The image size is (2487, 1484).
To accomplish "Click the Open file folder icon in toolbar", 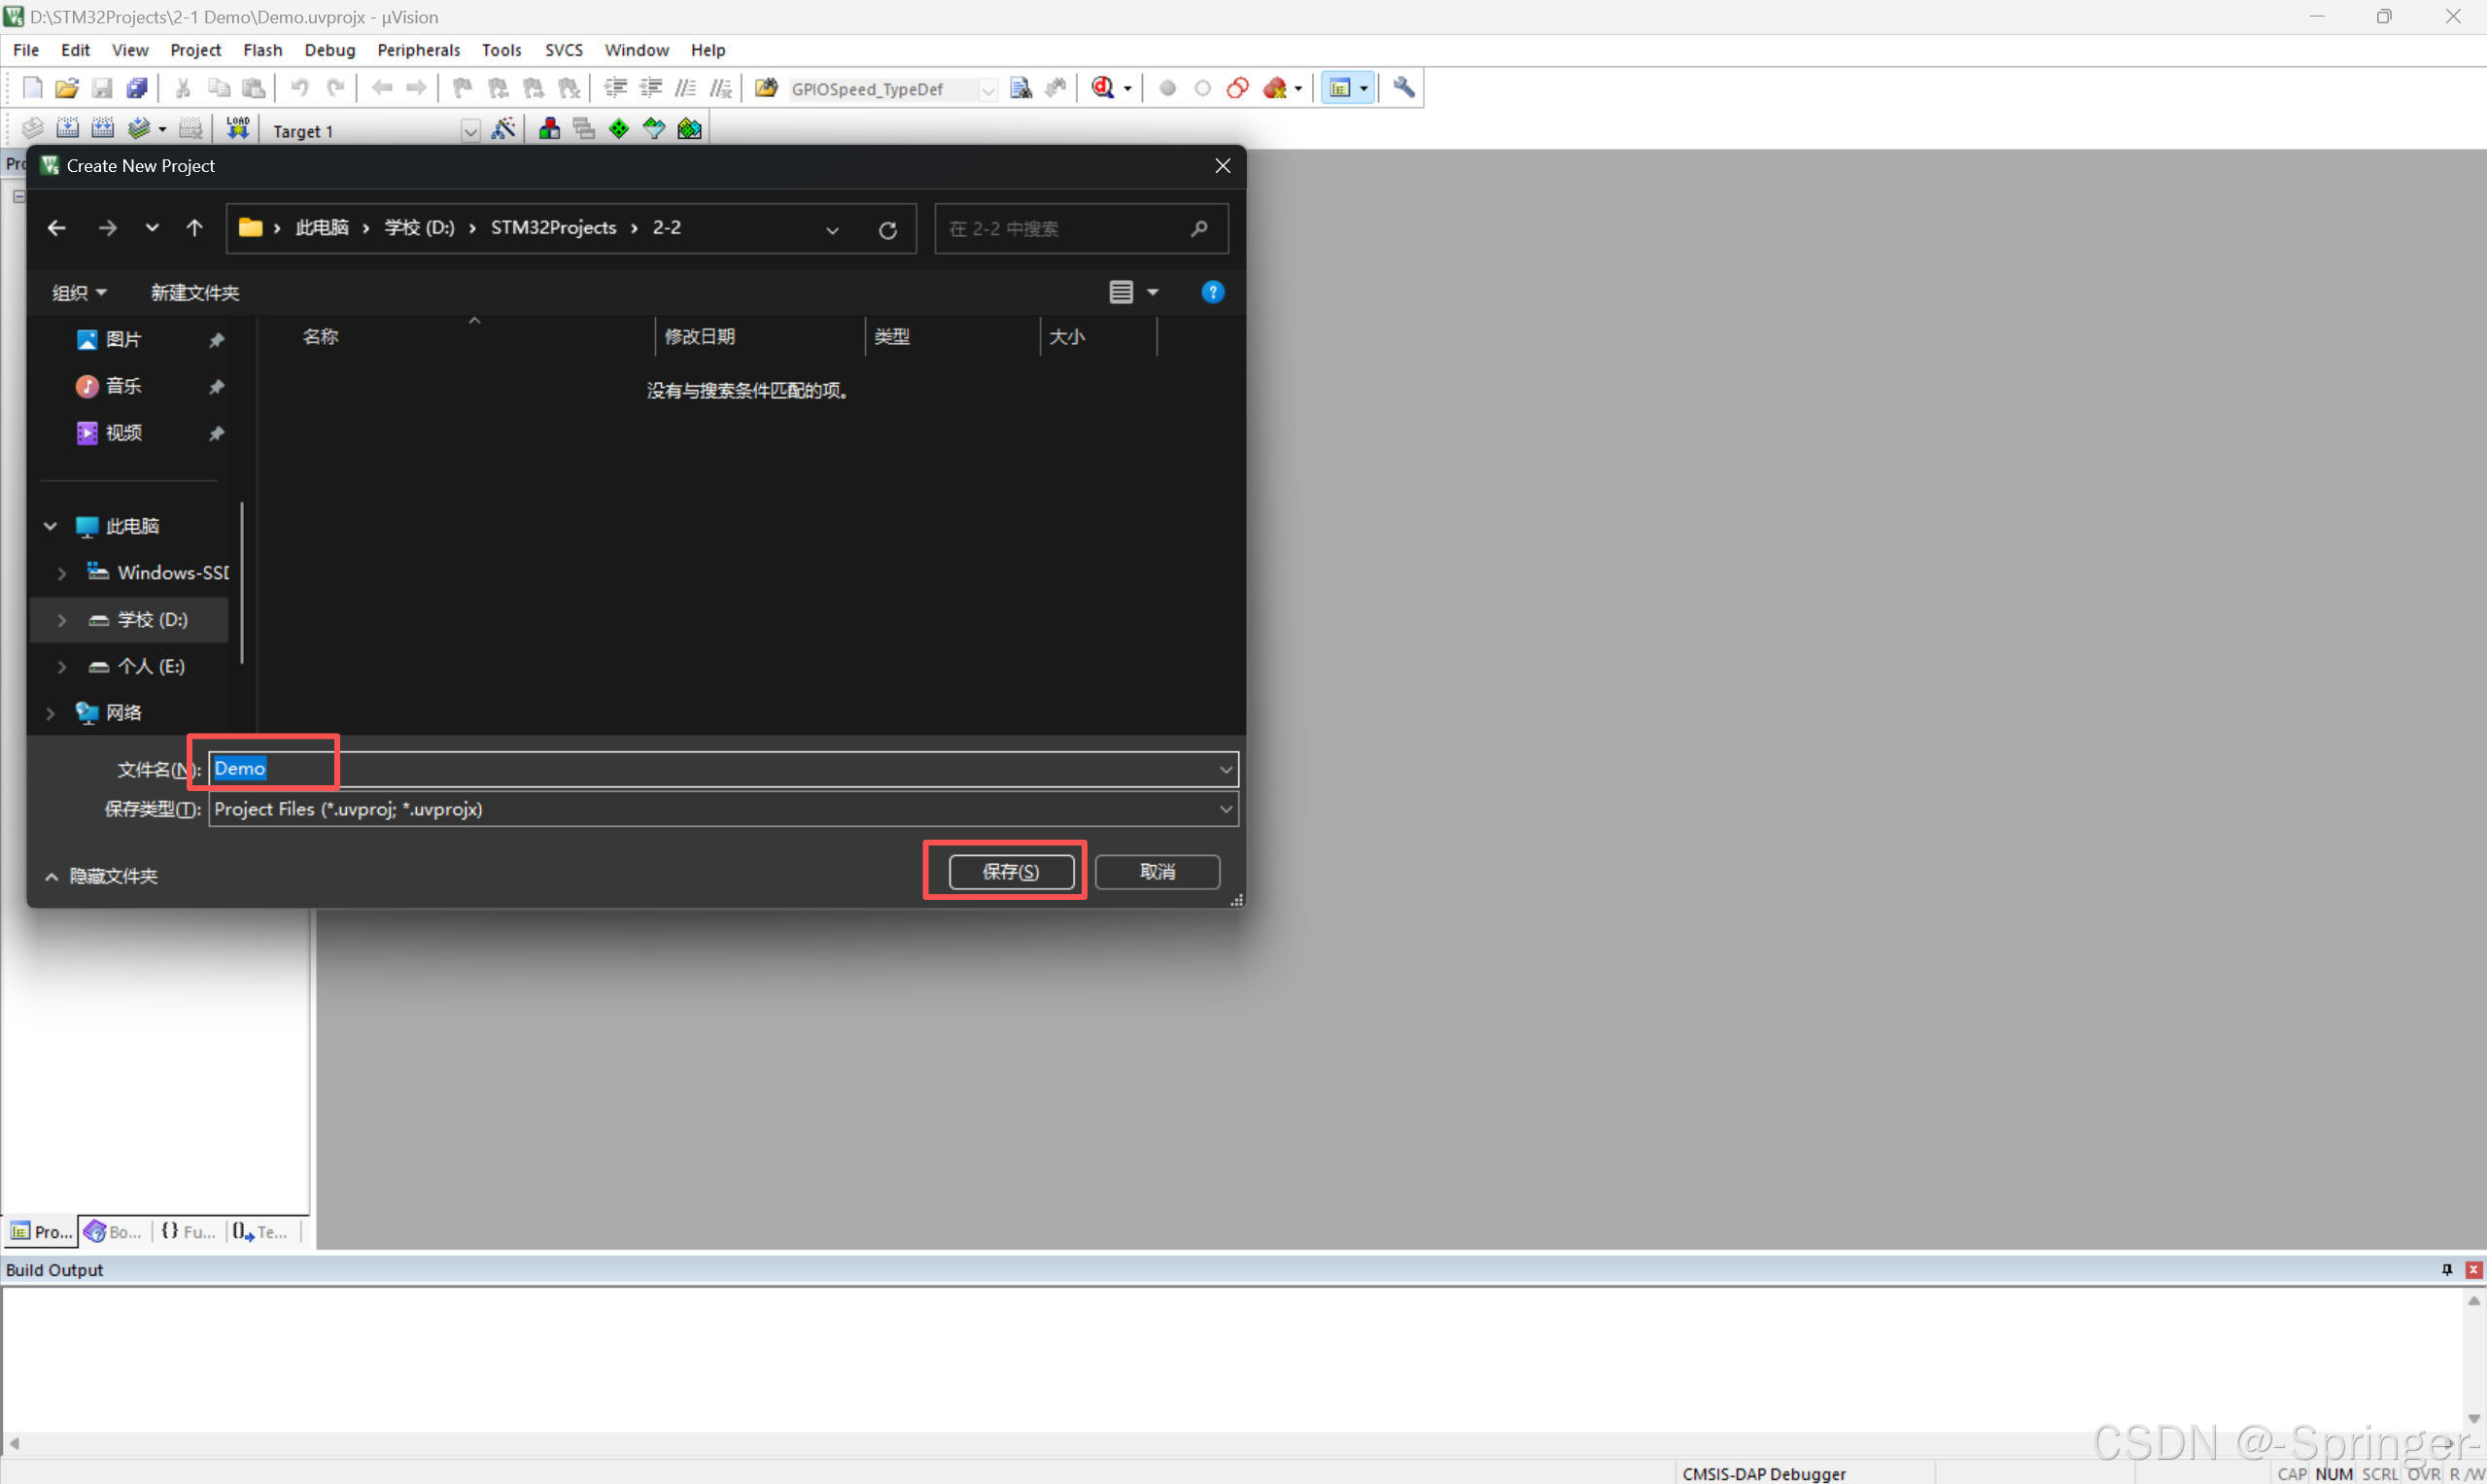I will tap(67, 88).
